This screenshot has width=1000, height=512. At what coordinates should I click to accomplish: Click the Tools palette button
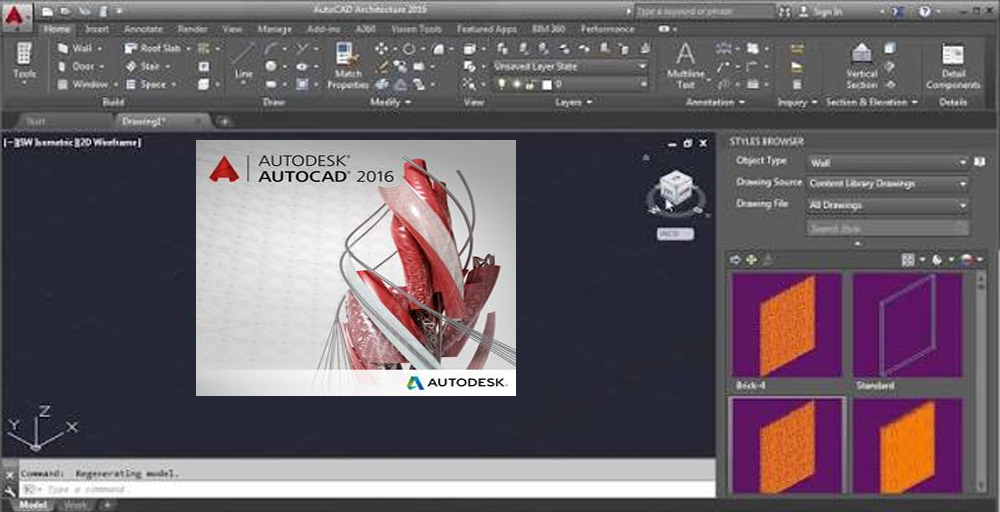tap(24, 64)
